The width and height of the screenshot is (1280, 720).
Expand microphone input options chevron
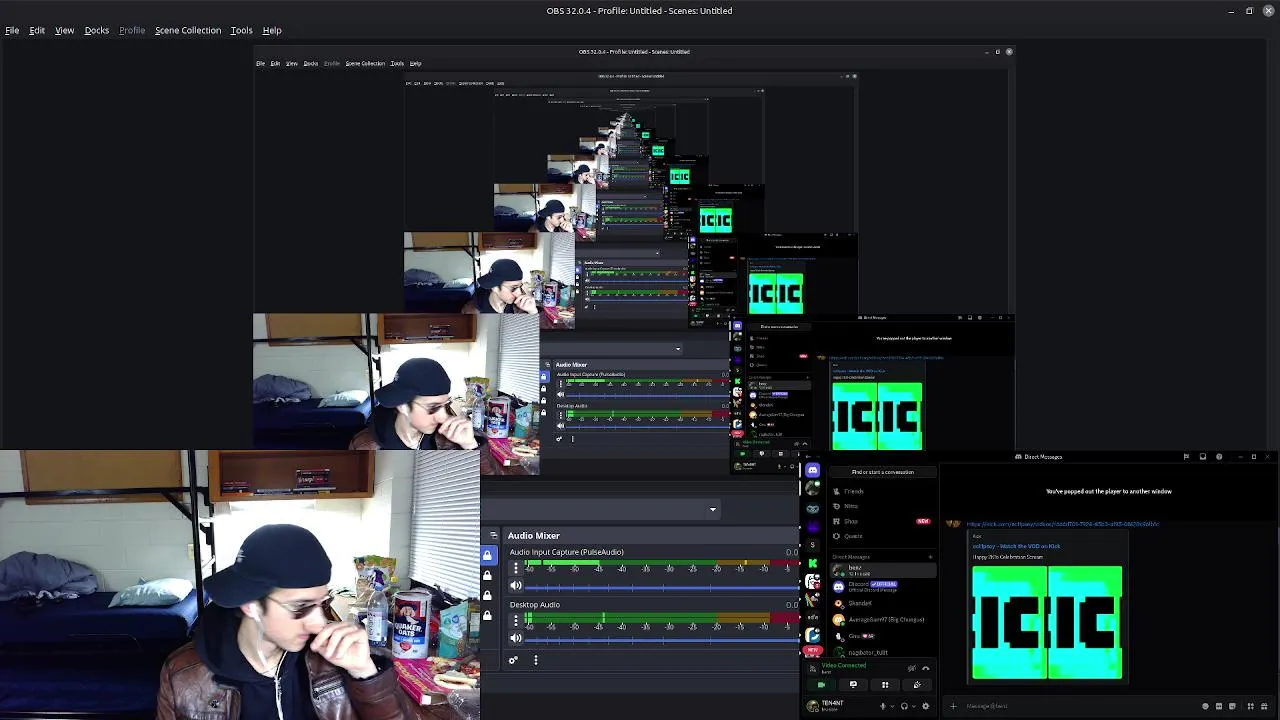click(892, 706)
